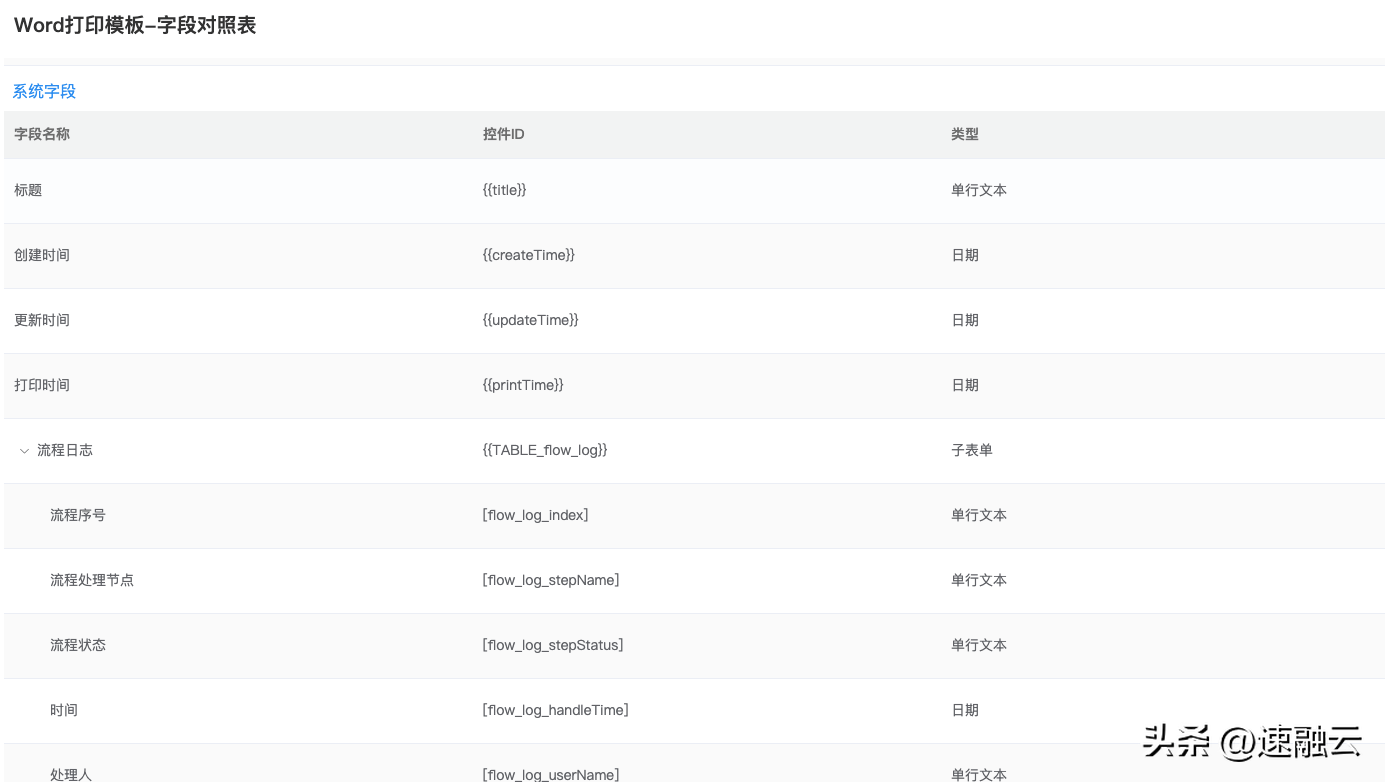Select the 控件ID column header

tap(504, 134)
